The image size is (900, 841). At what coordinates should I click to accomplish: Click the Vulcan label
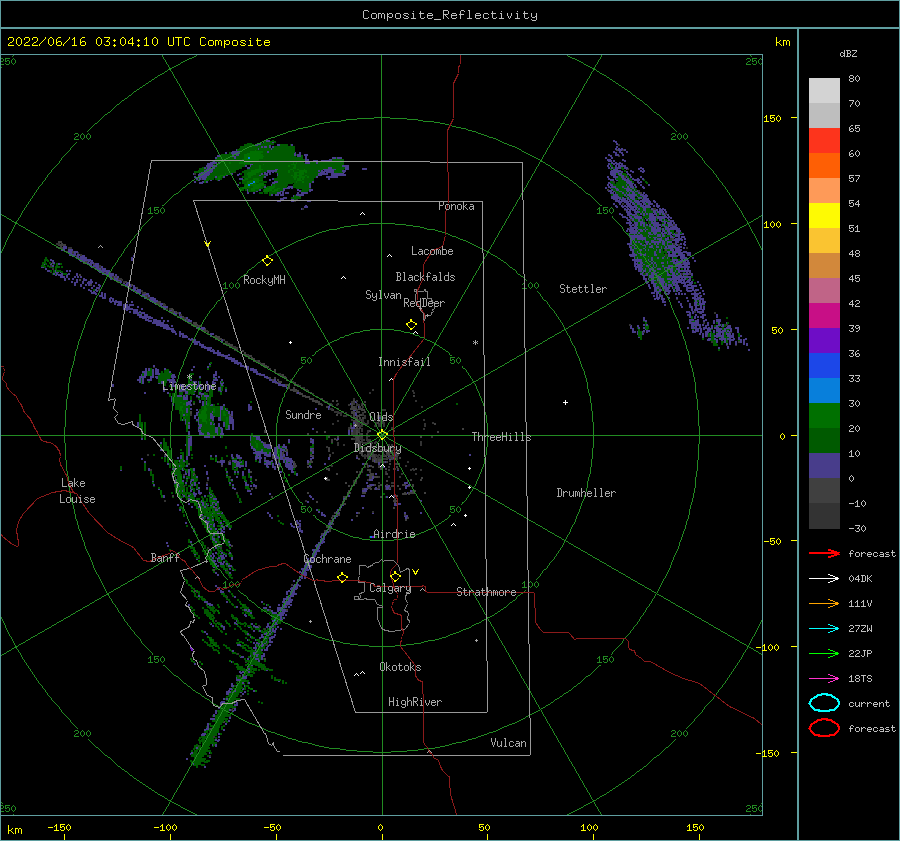509,743
